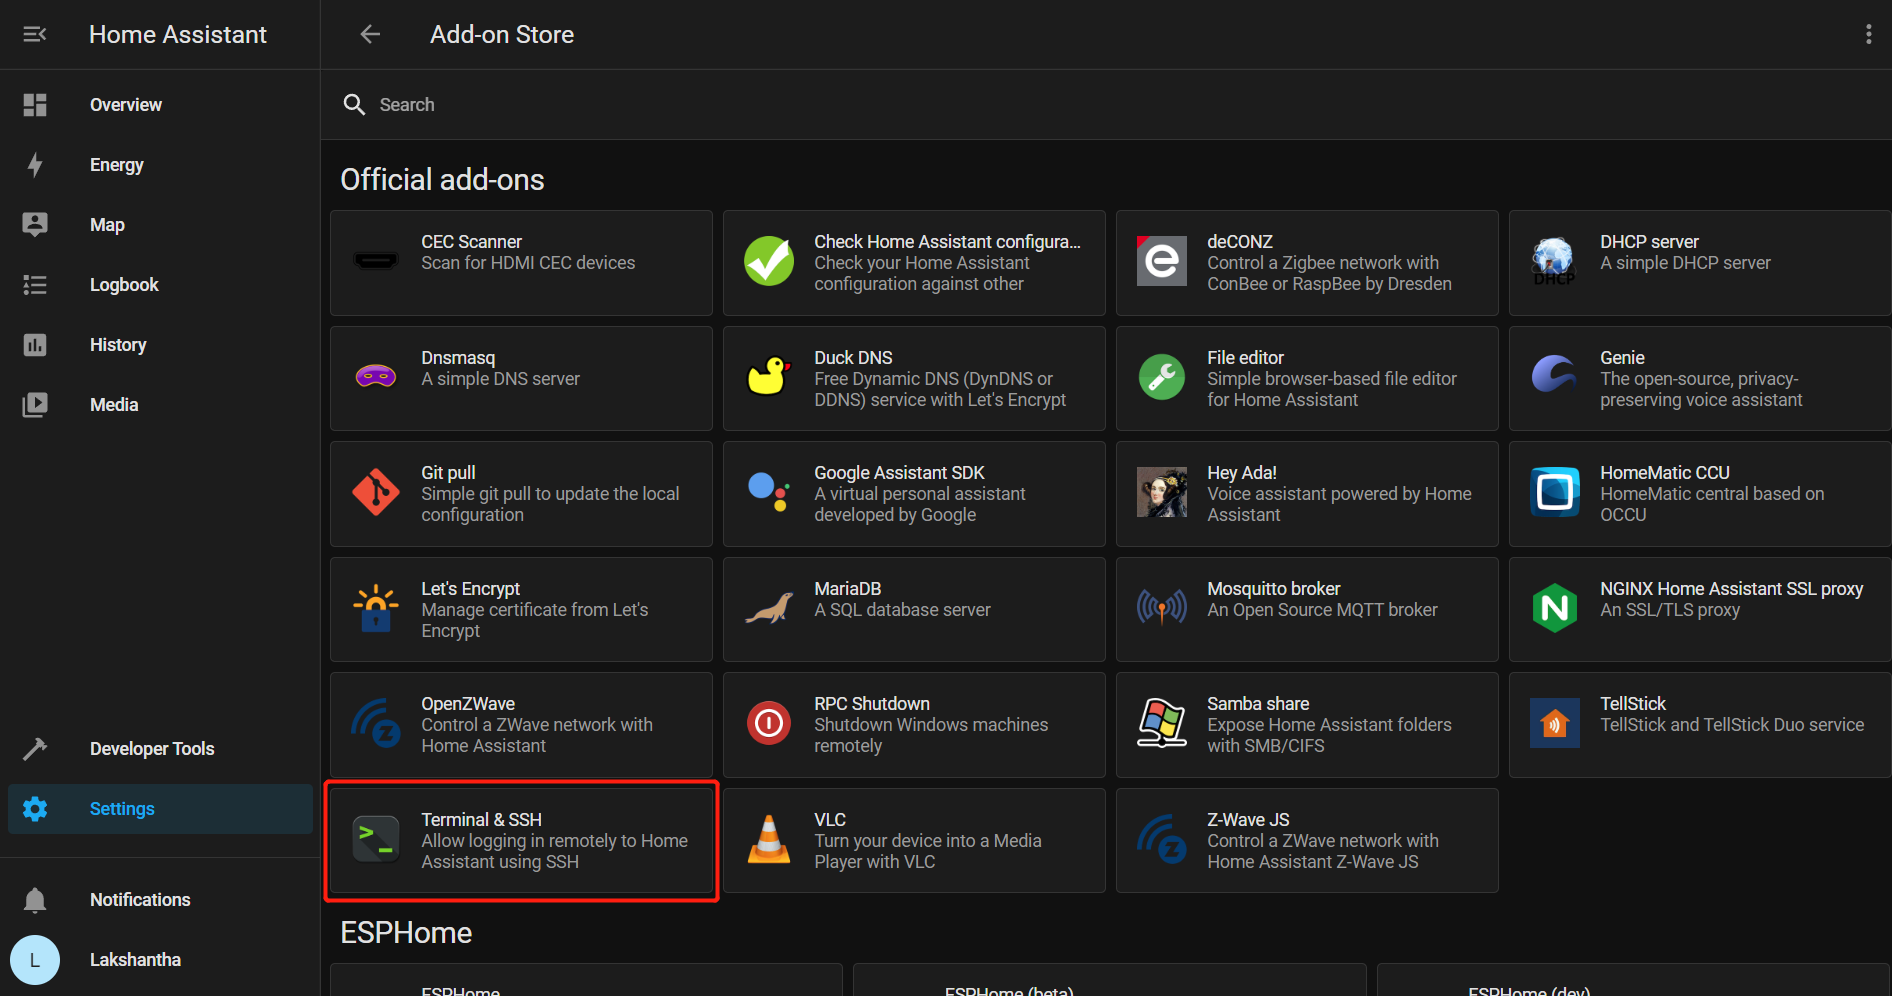Click the ESPHome section heading
This screenshot has width=1892, height=996.
406,933
